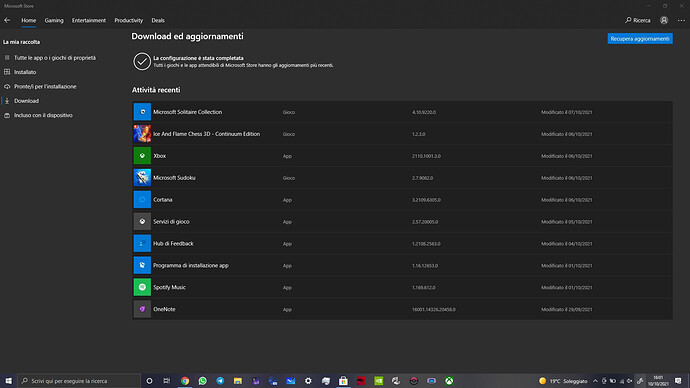The width and height of the screenshot is (690, 388).
Task: Click the Microsoft Sudoku icon
Action: point(142,178)
